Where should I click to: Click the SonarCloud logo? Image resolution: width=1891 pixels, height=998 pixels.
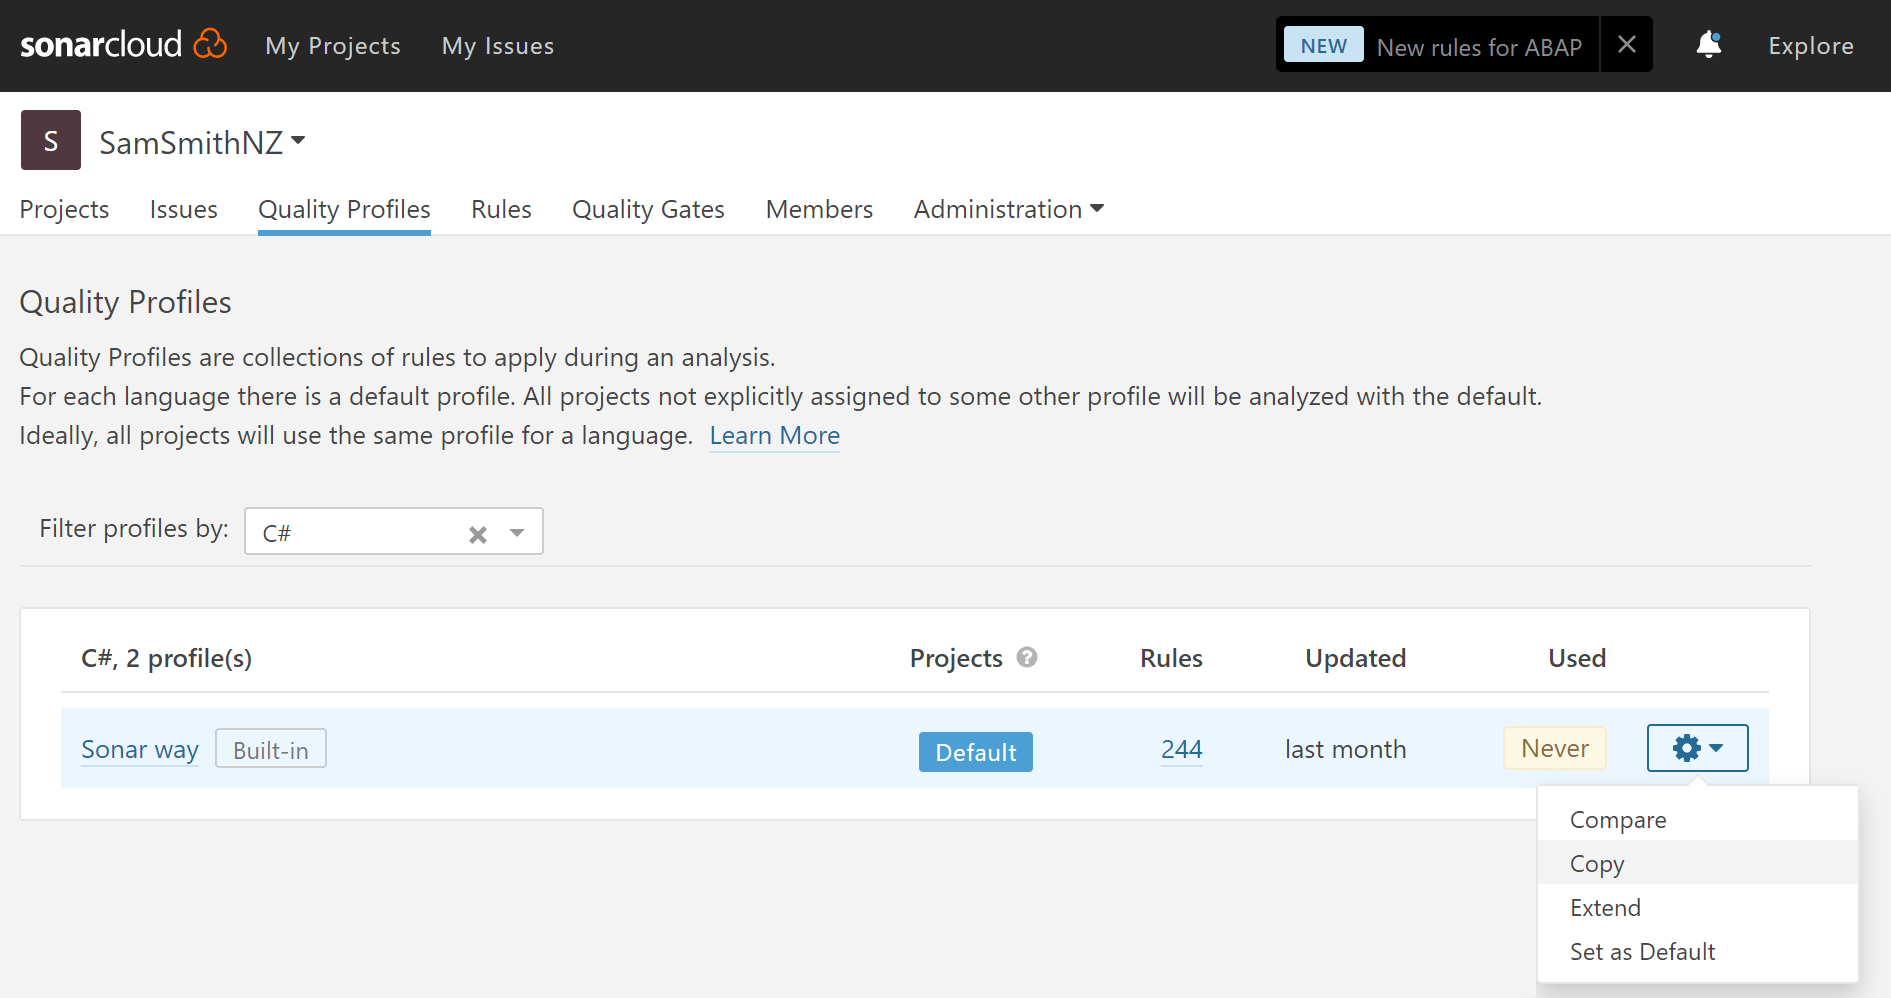click(123, 45)
